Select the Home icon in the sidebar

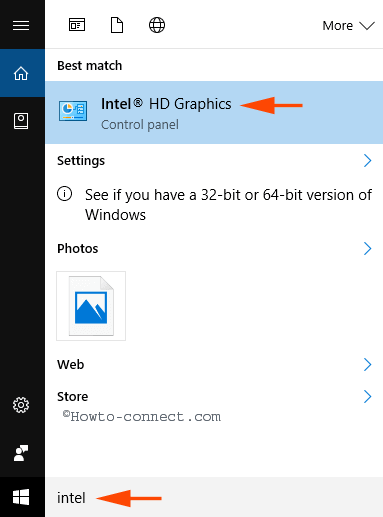tap(21, 73)
